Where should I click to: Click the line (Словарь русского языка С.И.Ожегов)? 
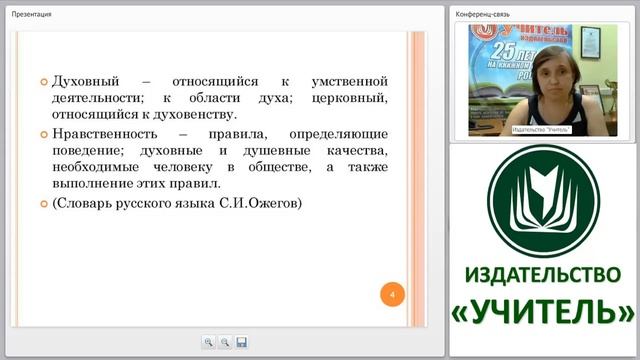pyautogui.click(x=177, y=203)
